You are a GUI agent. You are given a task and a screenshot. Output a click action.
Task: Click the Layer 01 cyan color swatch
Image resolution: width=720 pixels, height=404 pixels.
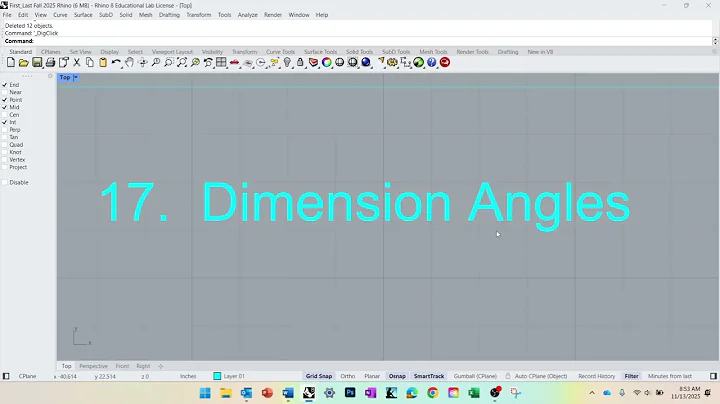click(217, 376)
